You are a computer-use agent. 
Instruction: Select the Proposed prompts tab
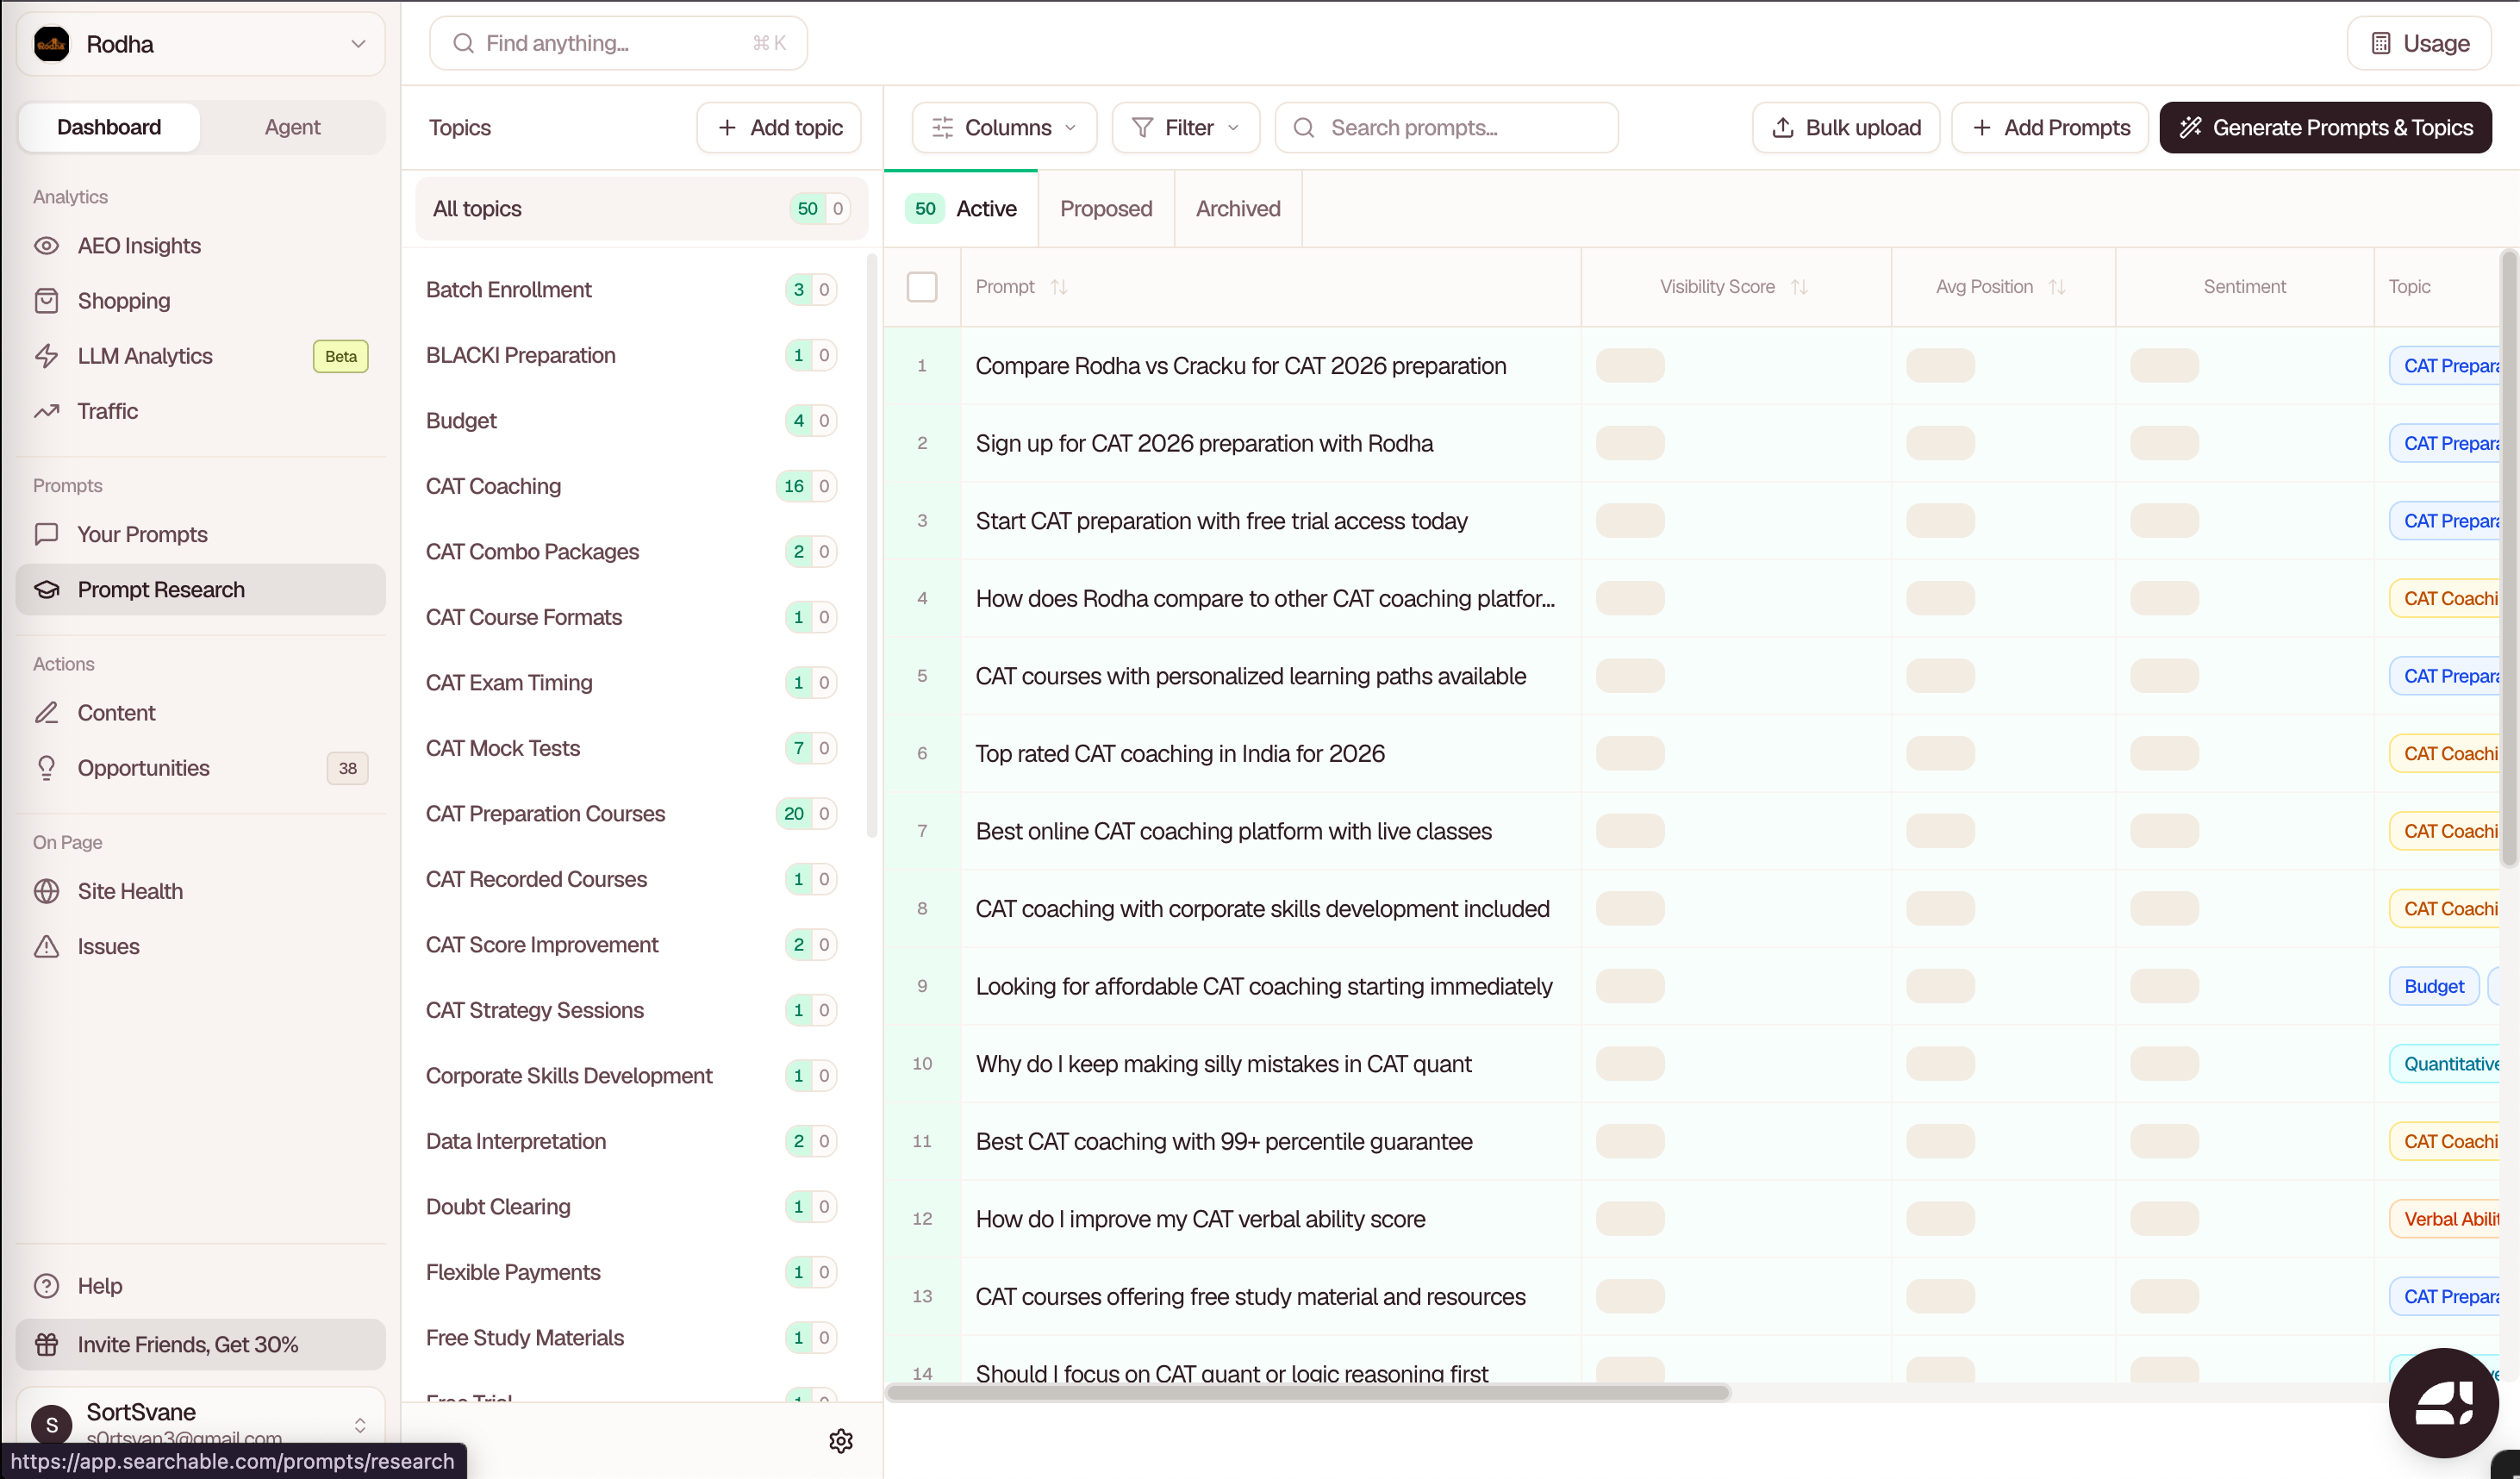point(1106,209)
